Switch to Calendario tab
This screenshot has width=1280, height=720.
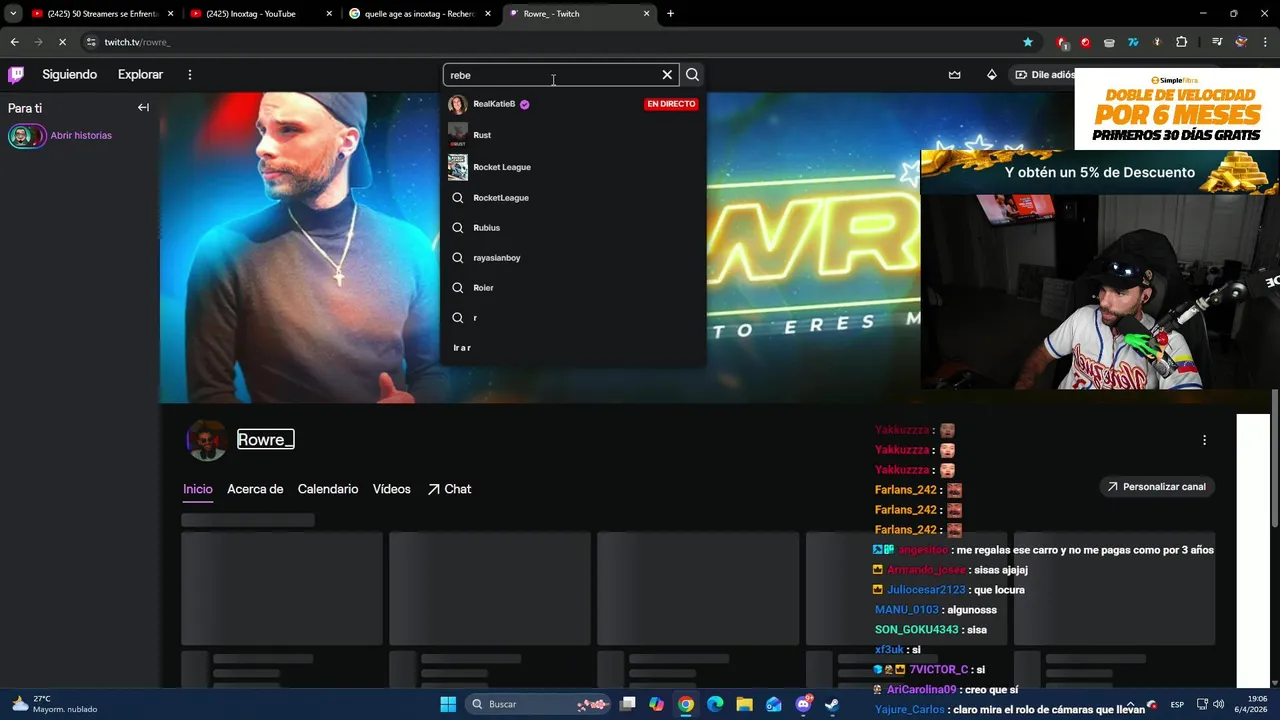click(x=328, y=489)
